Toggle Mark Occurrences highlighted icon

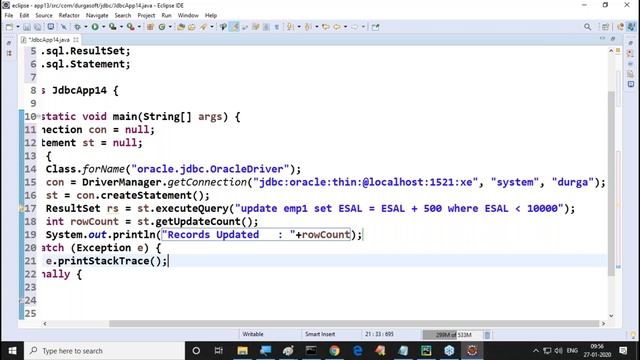pos(234,27)
